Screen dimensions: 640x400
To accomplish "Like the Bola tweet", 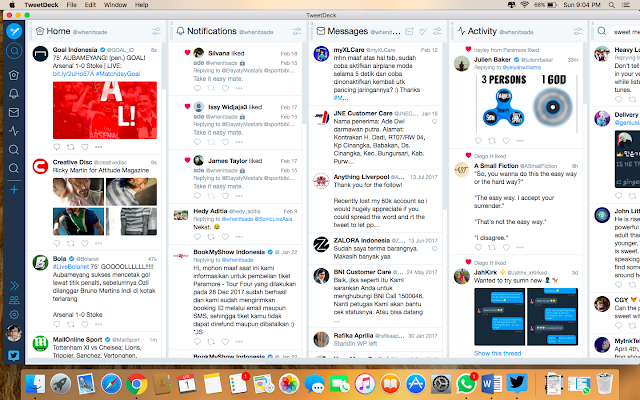I will click(x=84, y=324).
